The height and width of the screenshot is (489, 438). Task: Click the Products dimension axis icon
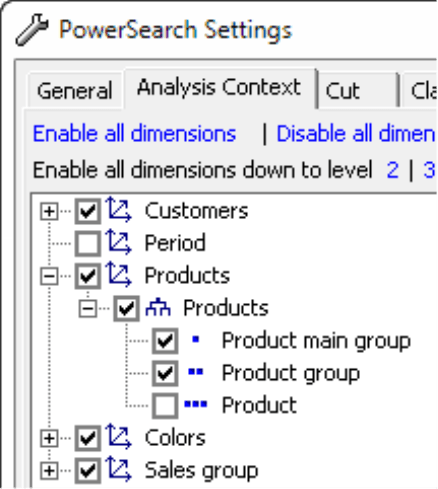(x=118, y=275)
